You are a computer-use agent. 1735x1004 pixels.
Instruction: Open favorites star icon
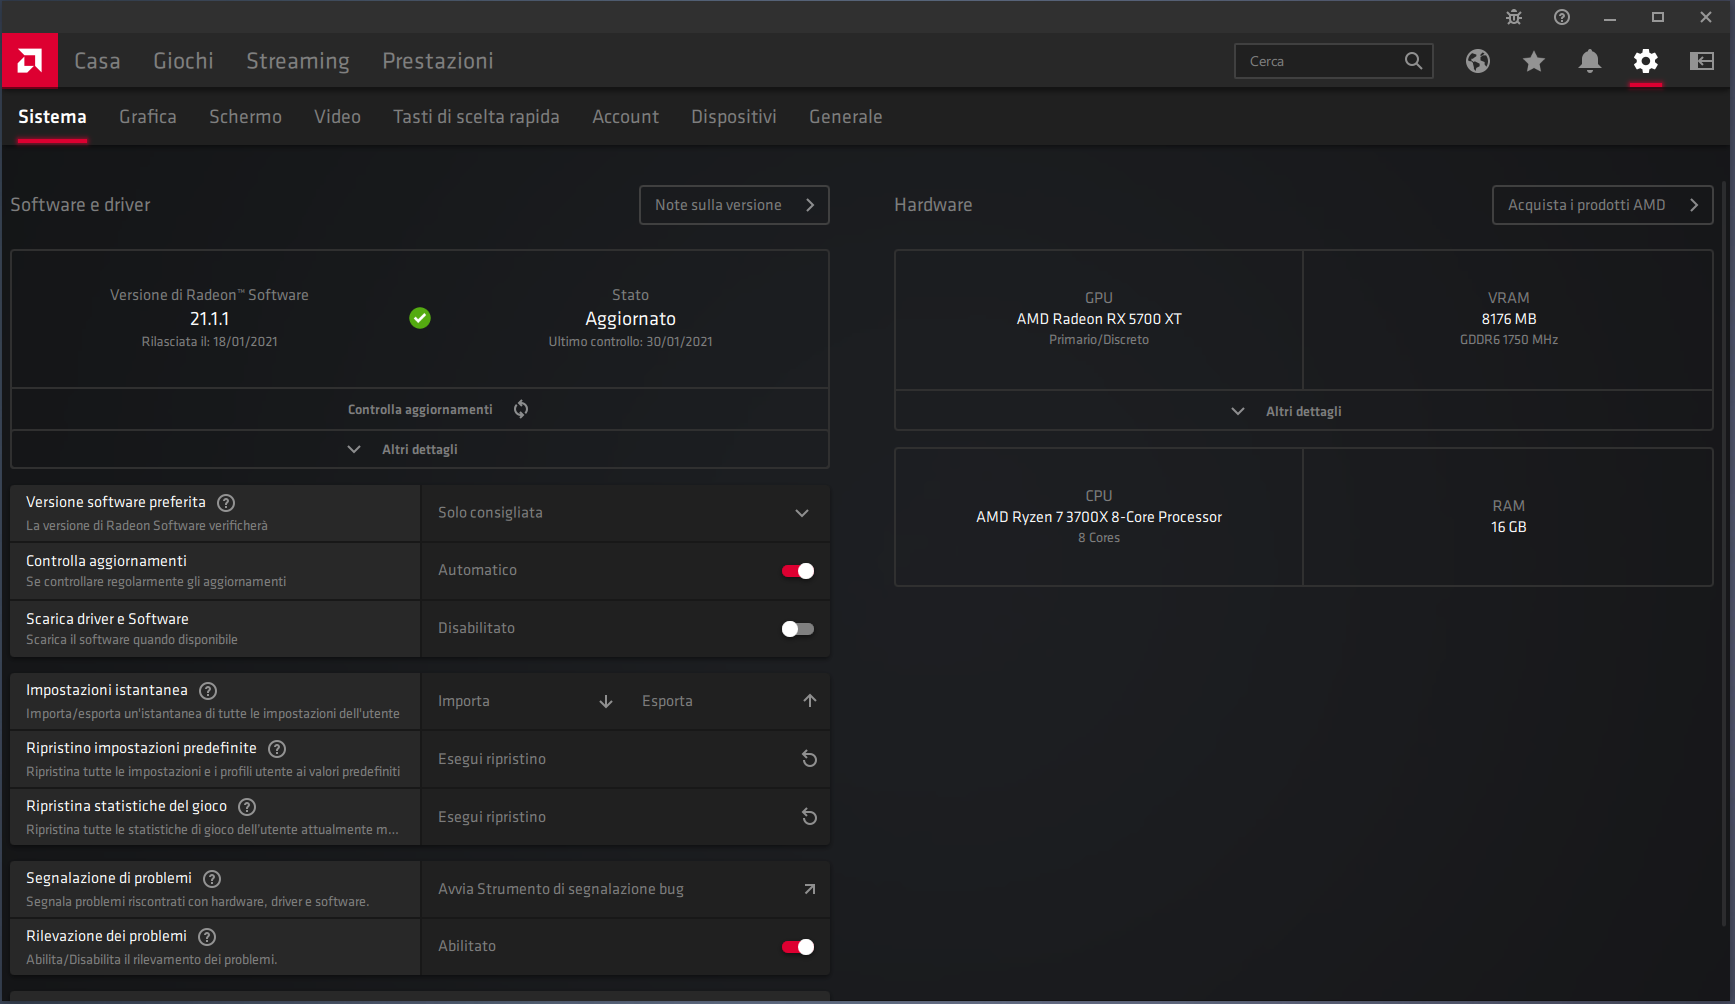tap(1534, 61)
